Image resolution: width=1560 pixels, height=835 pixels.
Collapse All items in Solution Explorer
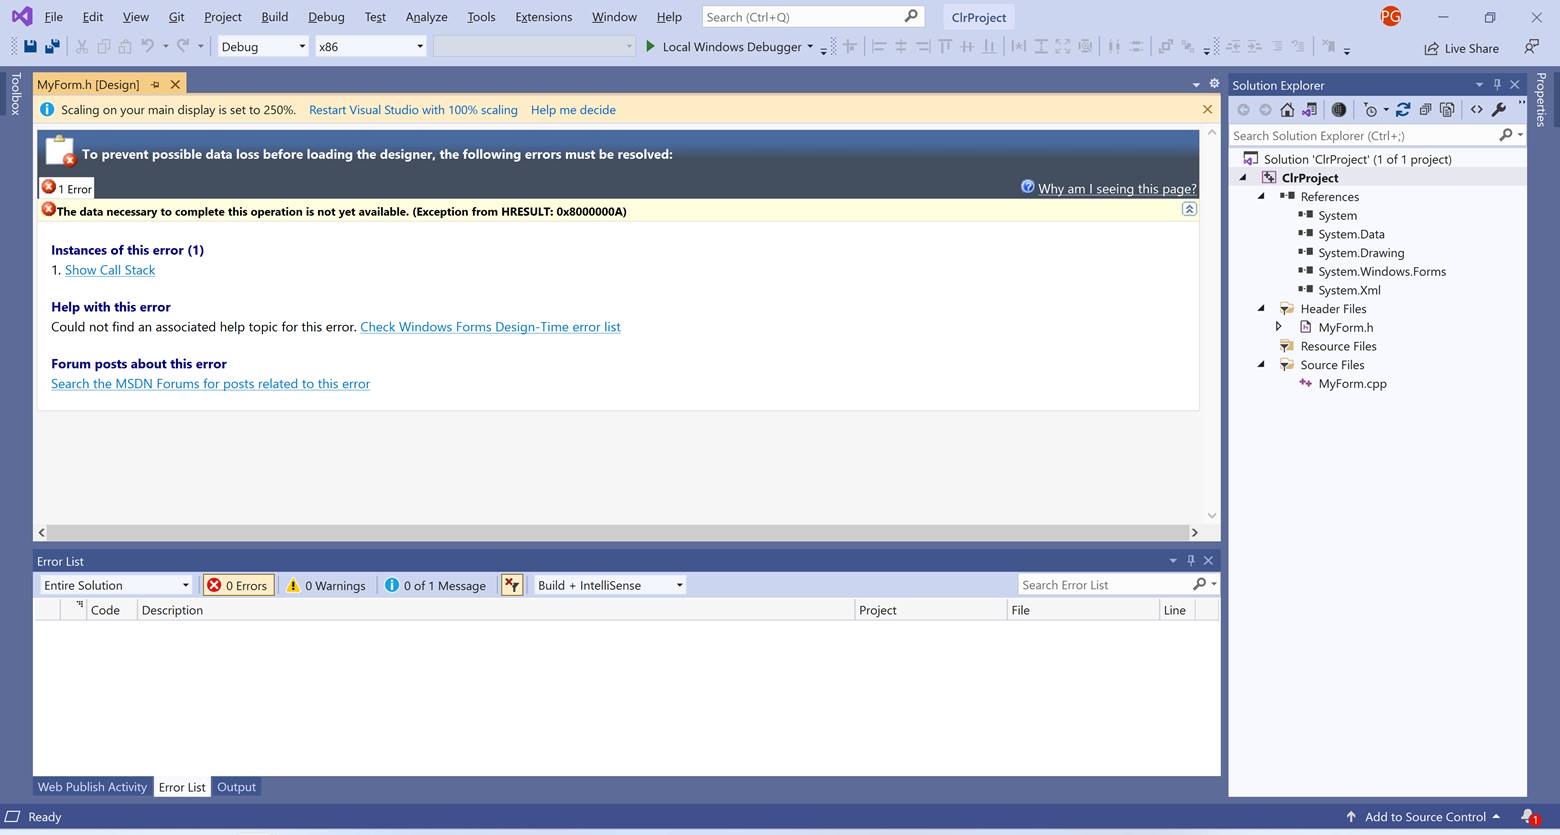(x=1425, y=110)
